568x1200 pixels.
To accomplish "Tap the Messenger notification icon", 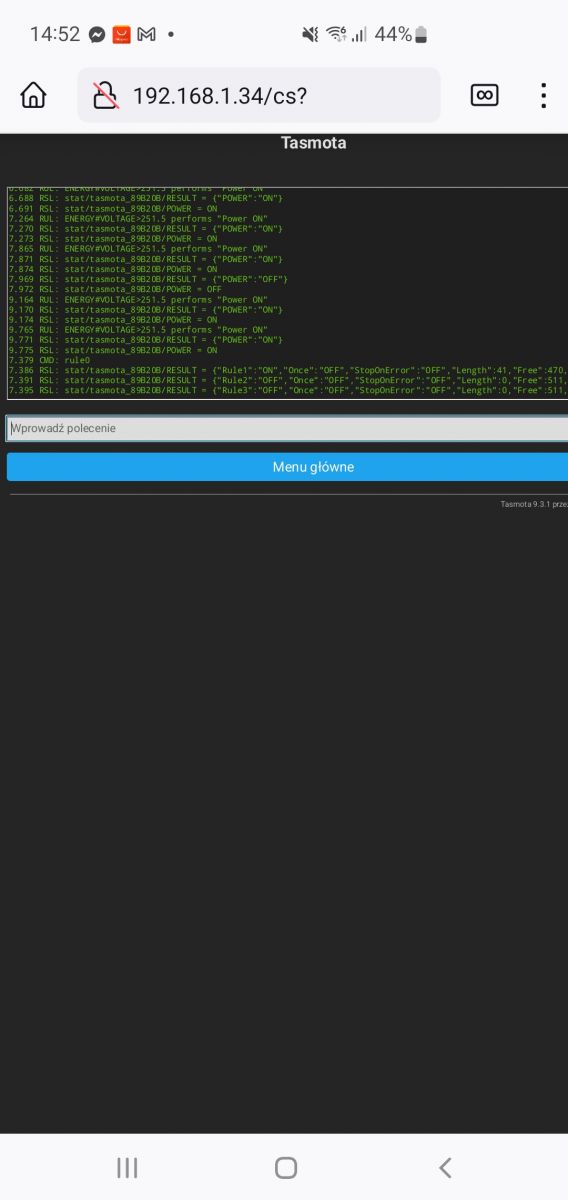I will coord(97,34).
